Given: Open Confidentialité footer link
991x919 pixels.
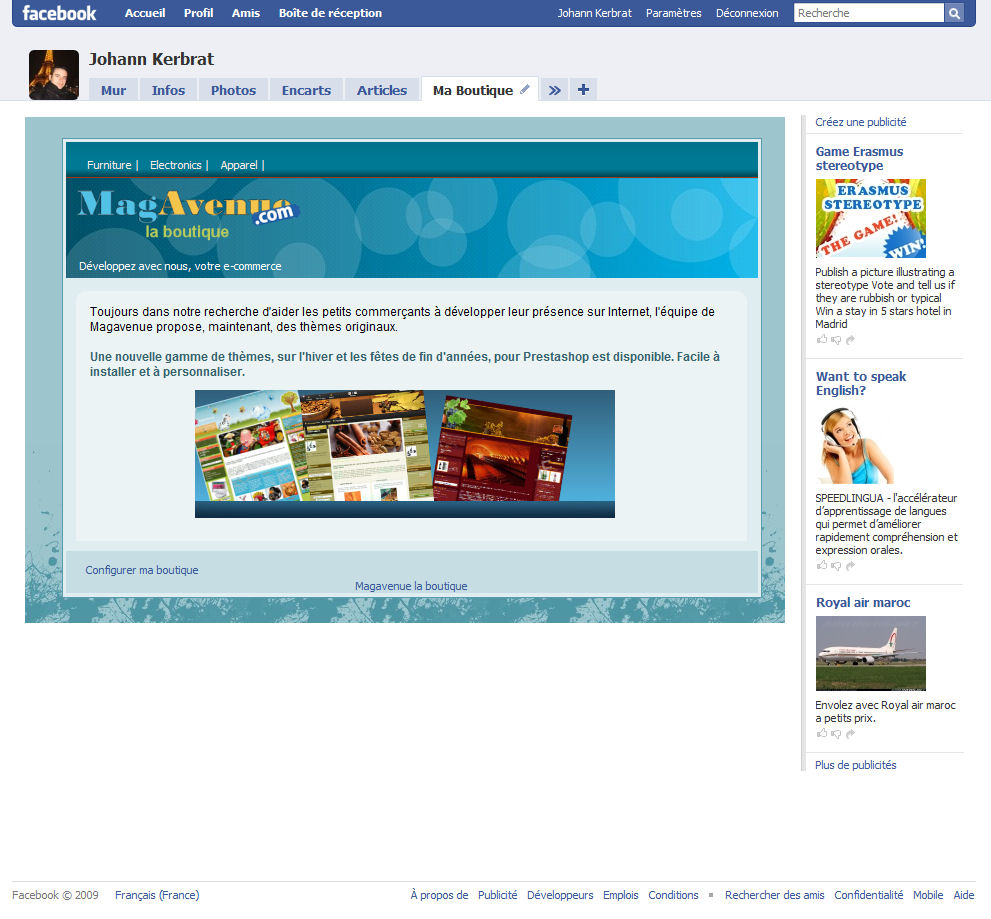Looking at the screenshot, I should pos(868,895).
